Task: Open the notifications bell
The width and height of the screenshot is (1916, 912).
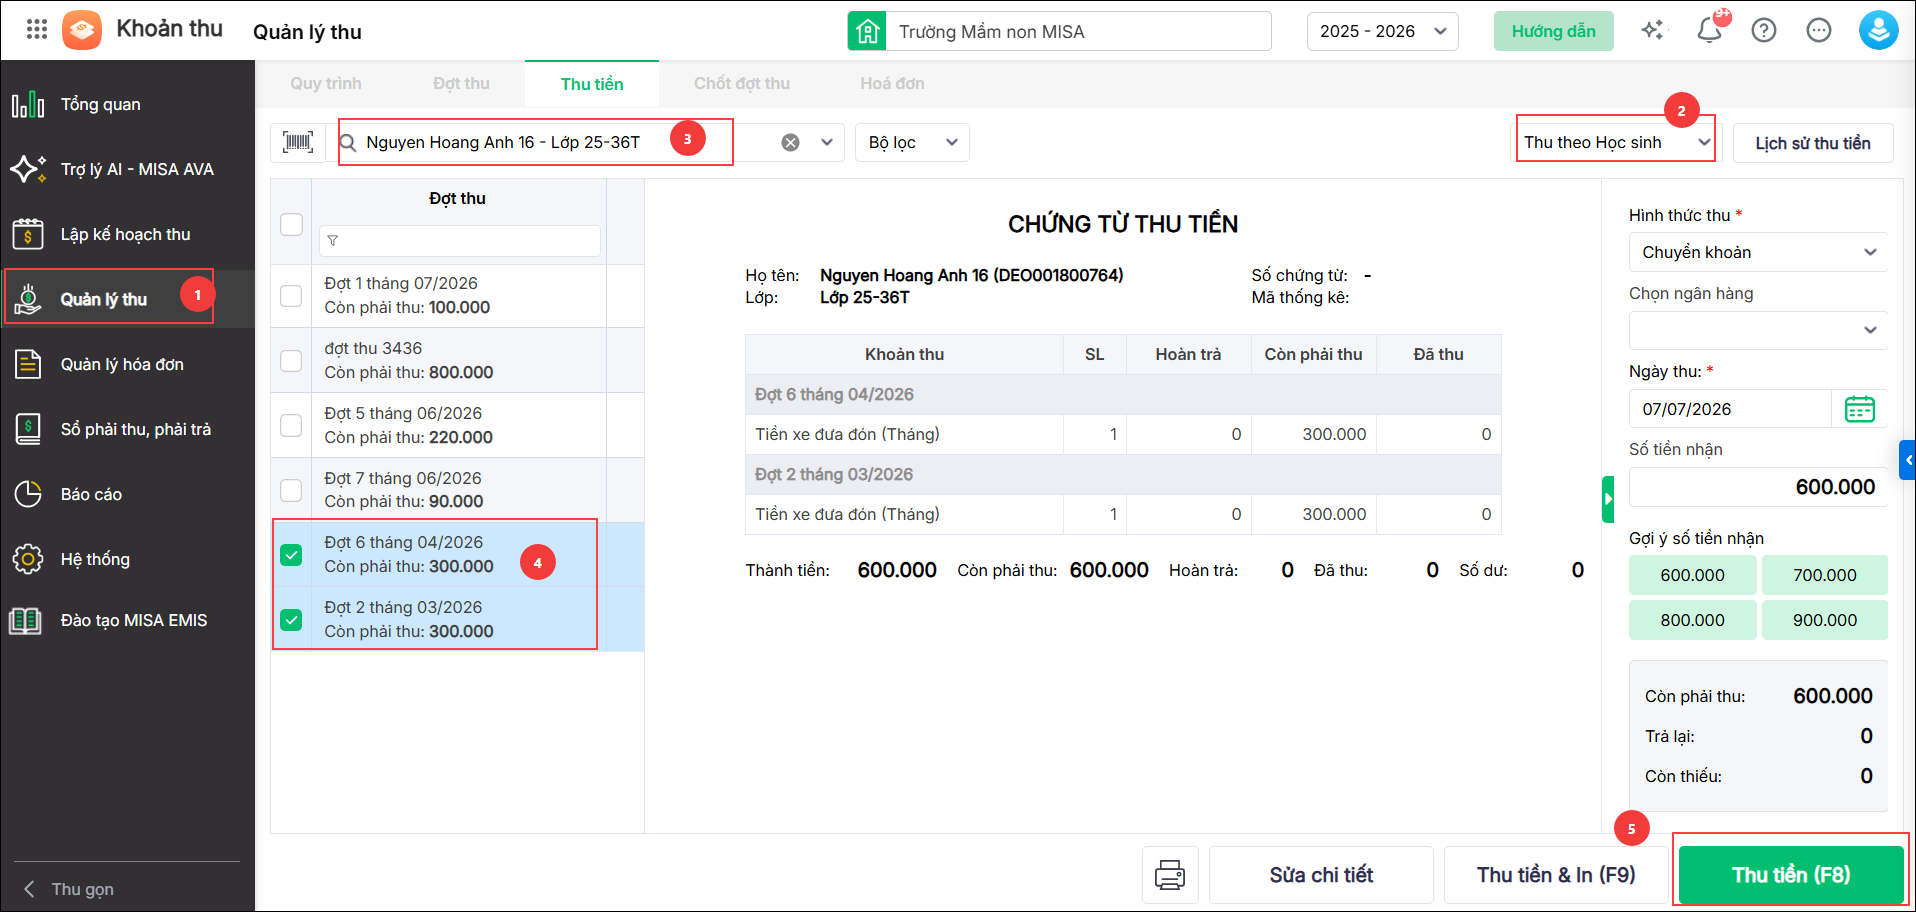Action: [x=1710, y=30]
